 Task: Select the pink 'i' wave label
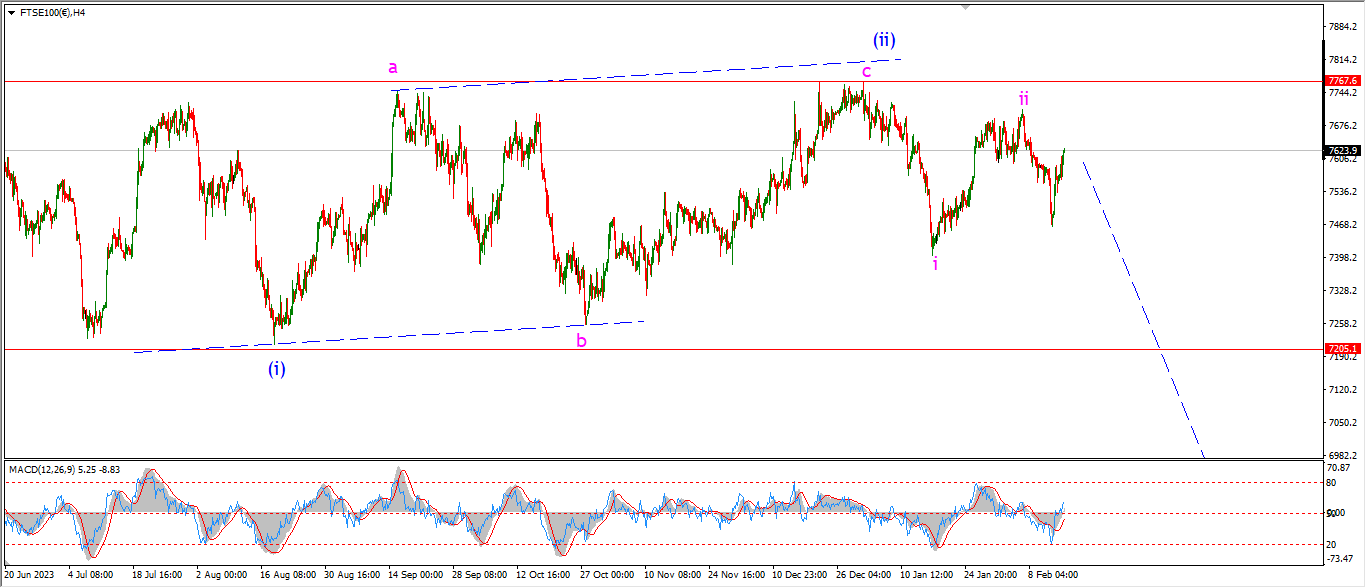[x=935, y=264]
